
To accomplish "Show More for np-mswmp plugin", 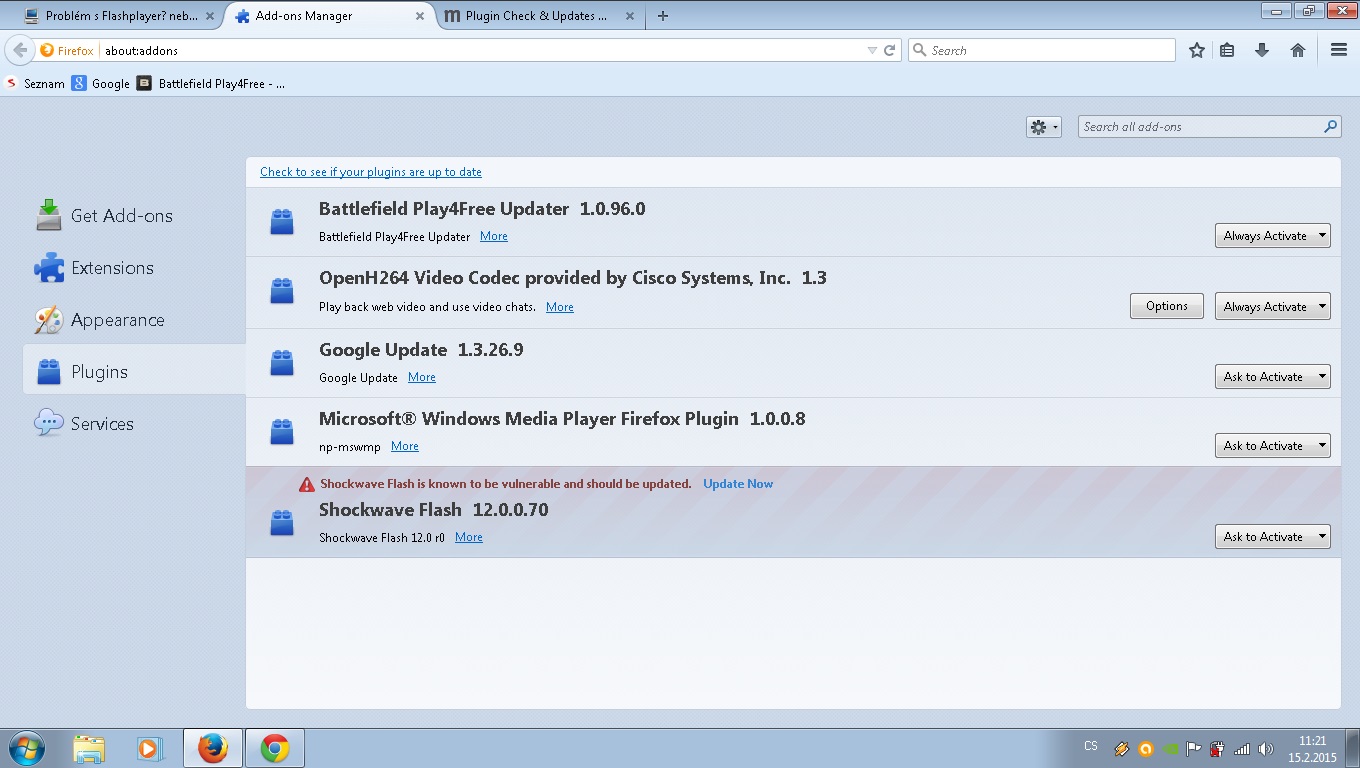I will click(x=405, y=446).
